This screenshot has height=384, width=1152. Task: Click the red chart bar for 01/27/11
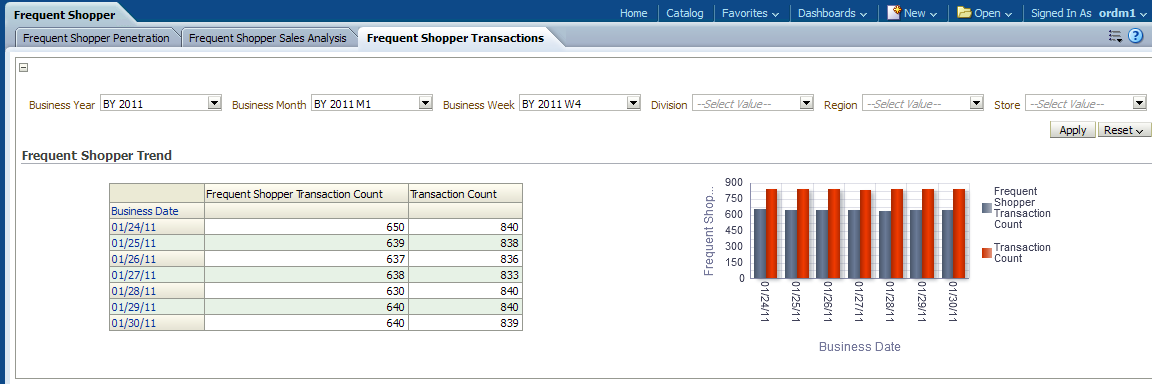pos(865,234)
